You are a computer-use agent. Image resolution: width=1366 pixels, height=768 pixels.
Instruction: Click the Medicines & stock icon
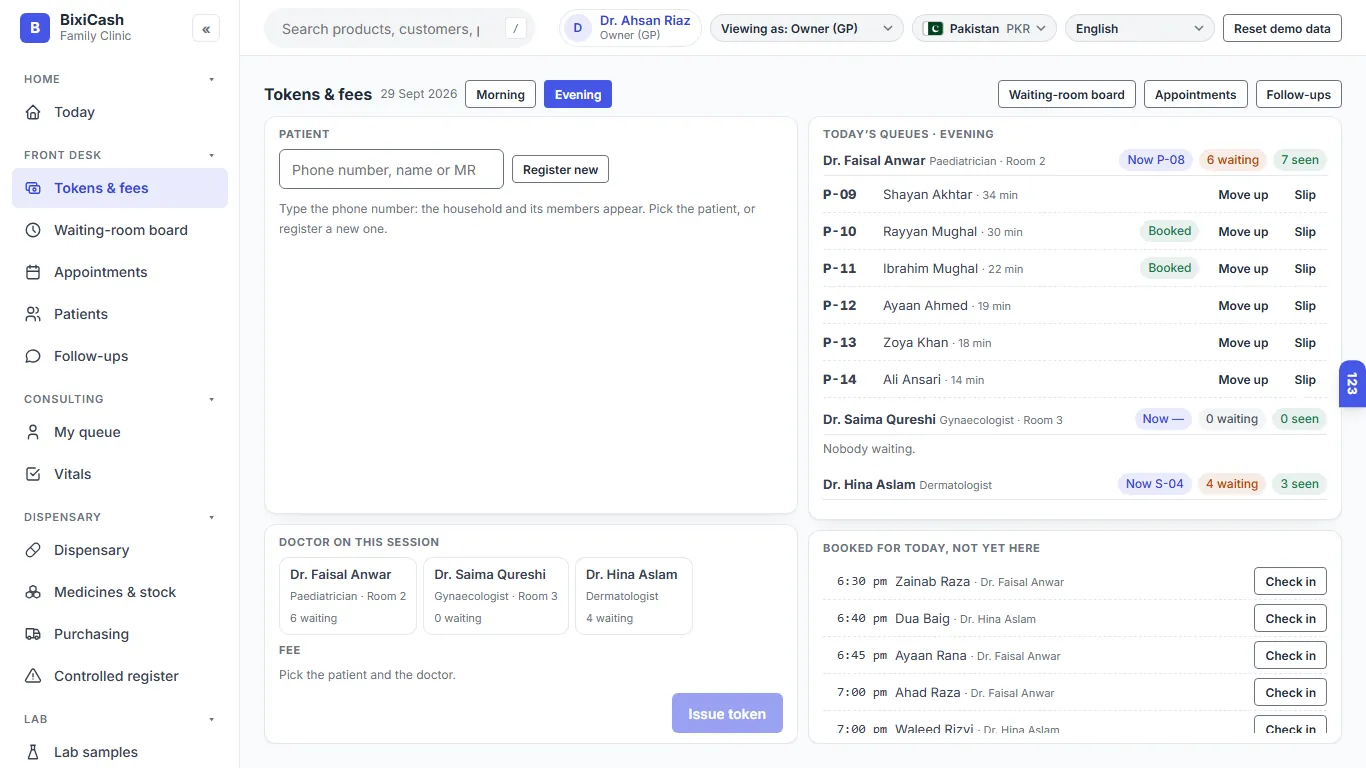click(33, 592)
